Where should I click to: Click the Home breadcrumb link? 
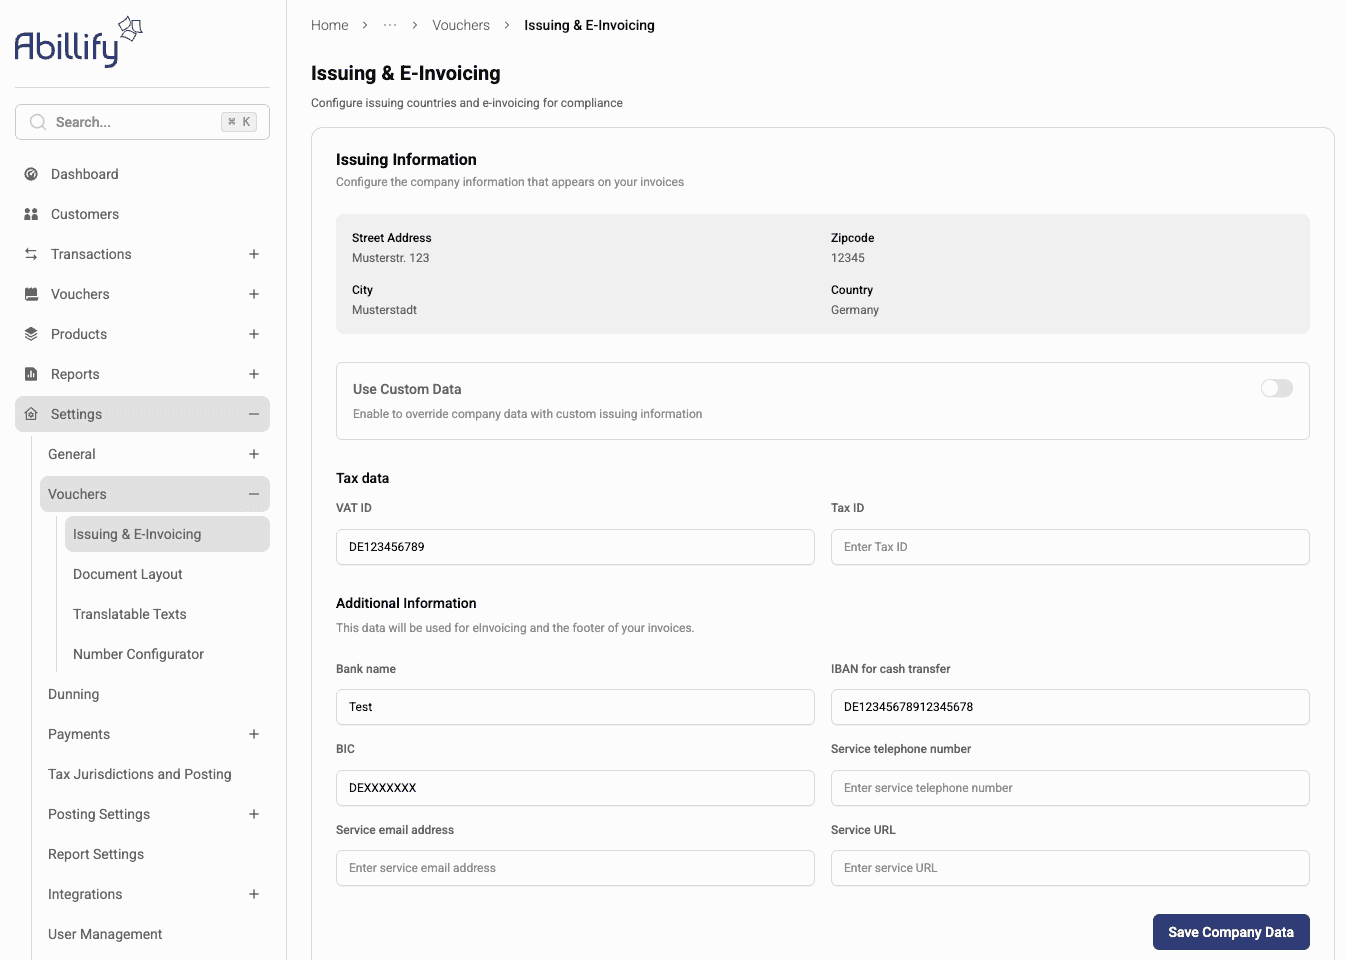[x=329, y=25]
